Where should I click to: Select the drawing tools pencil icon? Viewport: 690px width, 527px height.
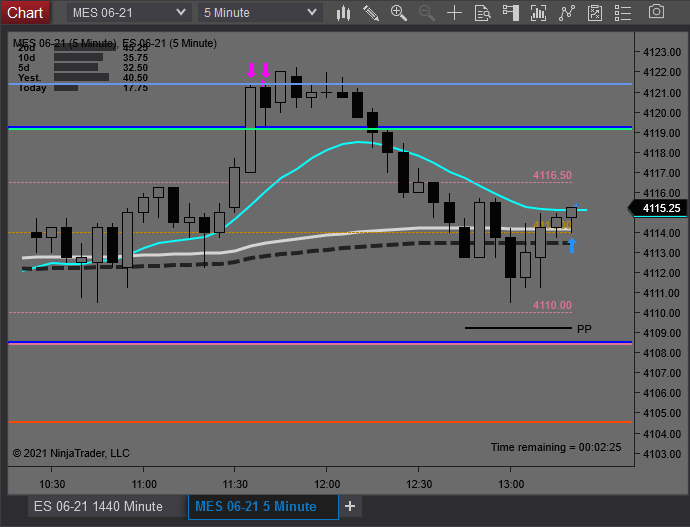tap(371, 13)
